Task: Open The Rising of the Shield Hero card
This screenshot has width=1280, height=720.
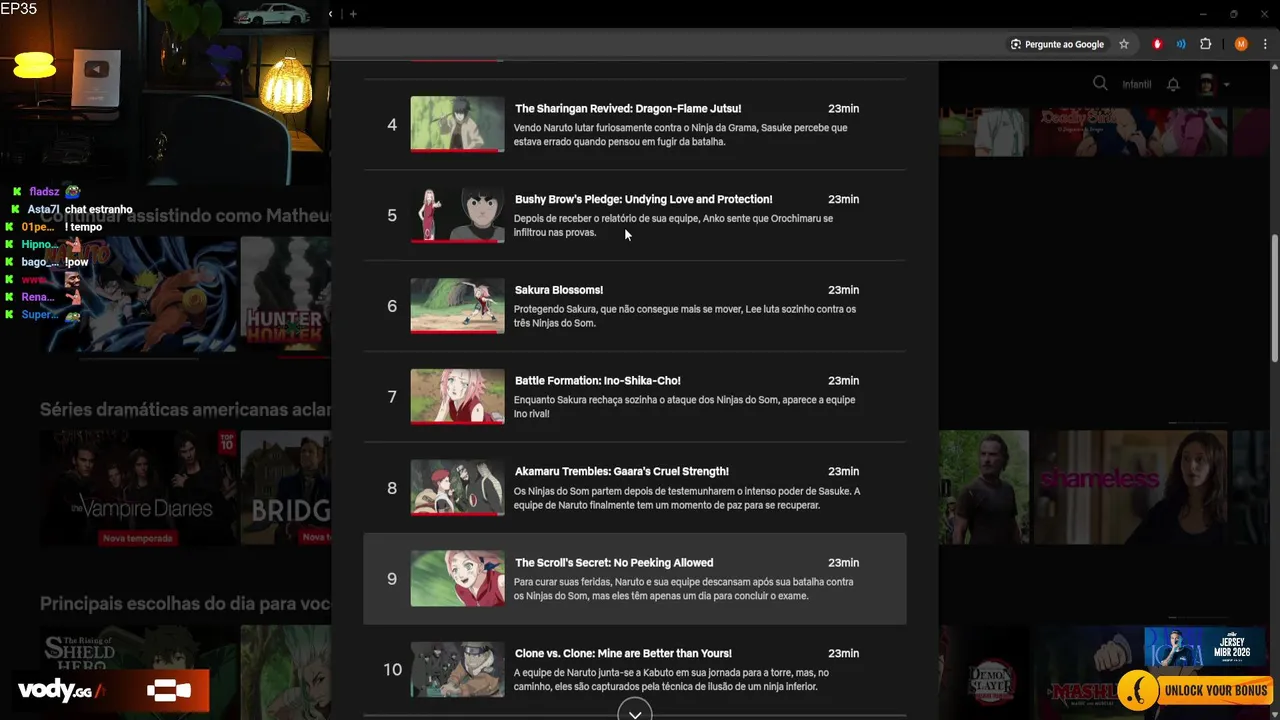Action: pyautogui.click(x=138, y=672)
